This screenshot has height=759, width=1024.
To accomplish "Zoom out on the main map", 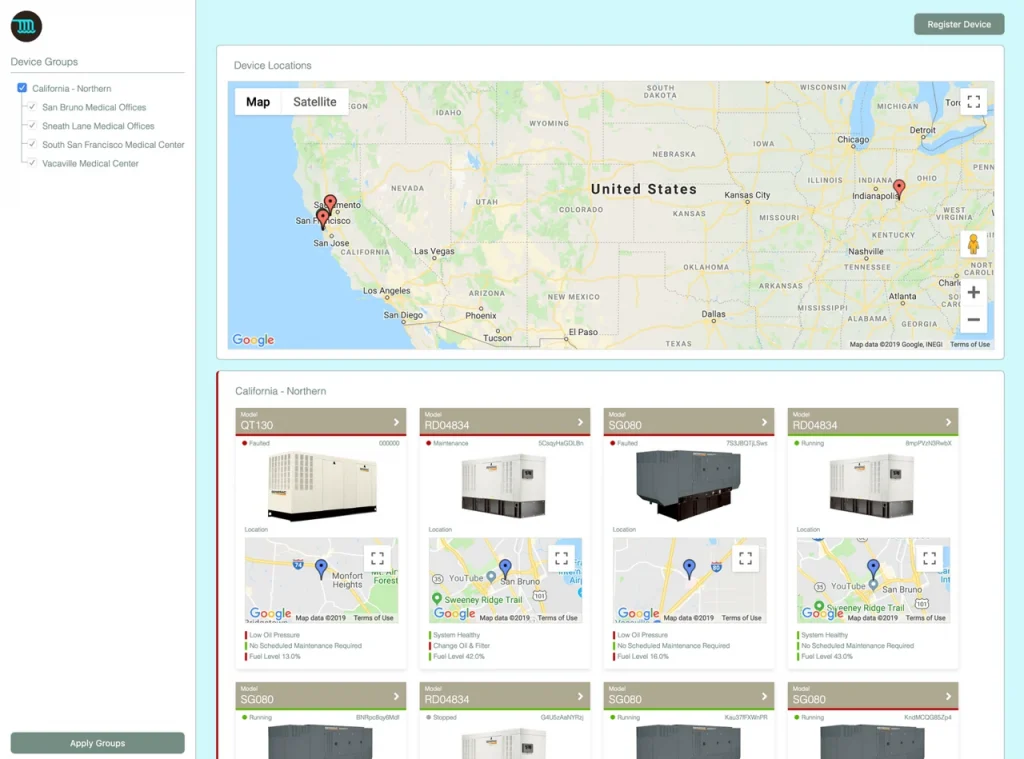I will (973, 320).
